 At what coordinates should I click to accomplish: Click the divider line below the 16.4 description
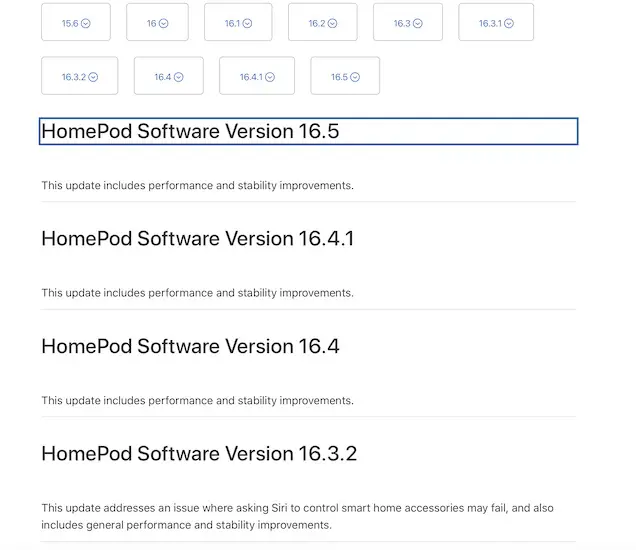308,417
